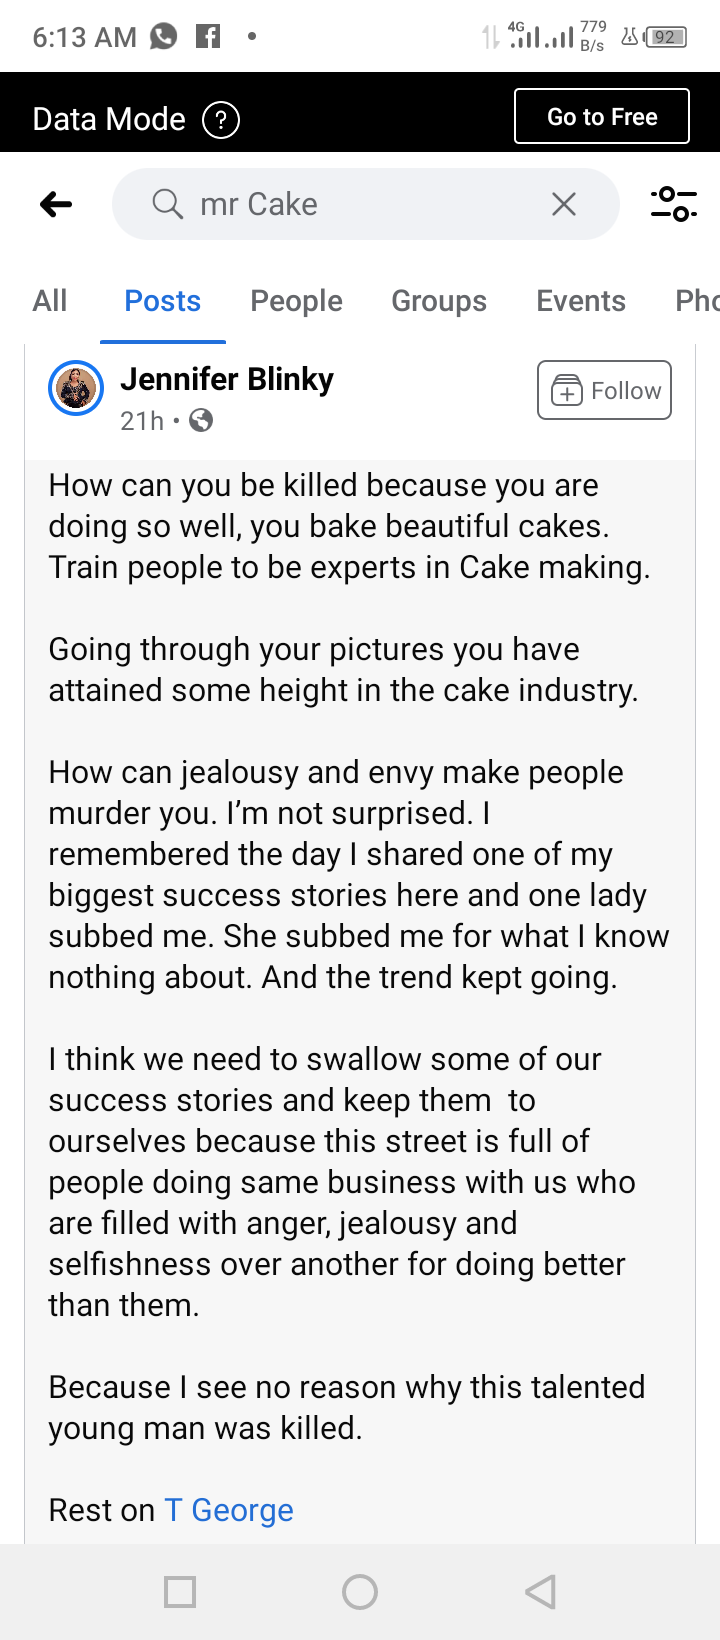Tap the Data Mode help icon
This screenshot has width=720, height=1640.
pos(221,120)
